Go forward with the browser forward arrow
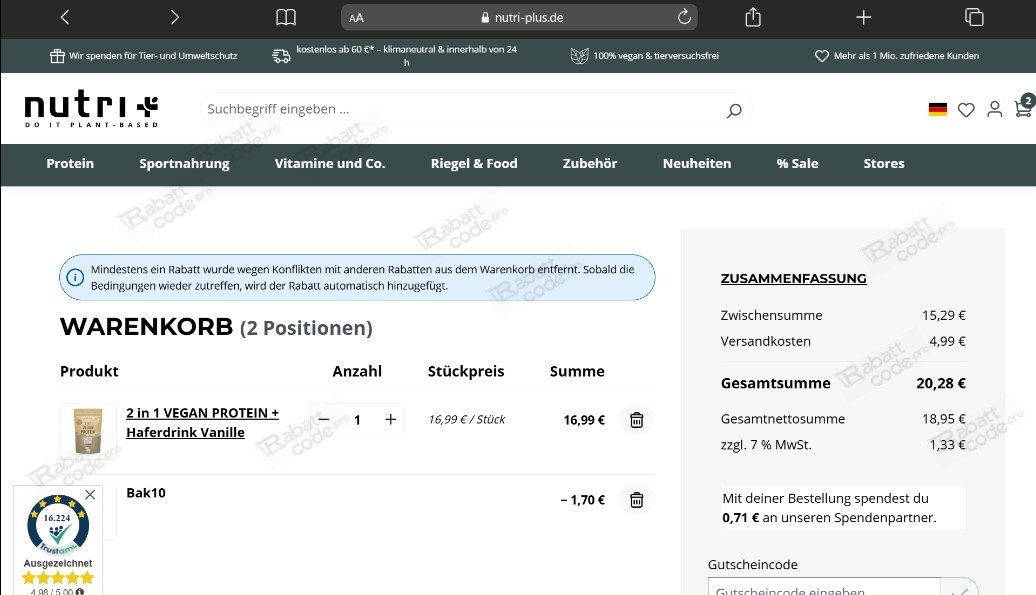This screenshot has height=595, width=1036. pyautogui.click(x=174, y=17)
